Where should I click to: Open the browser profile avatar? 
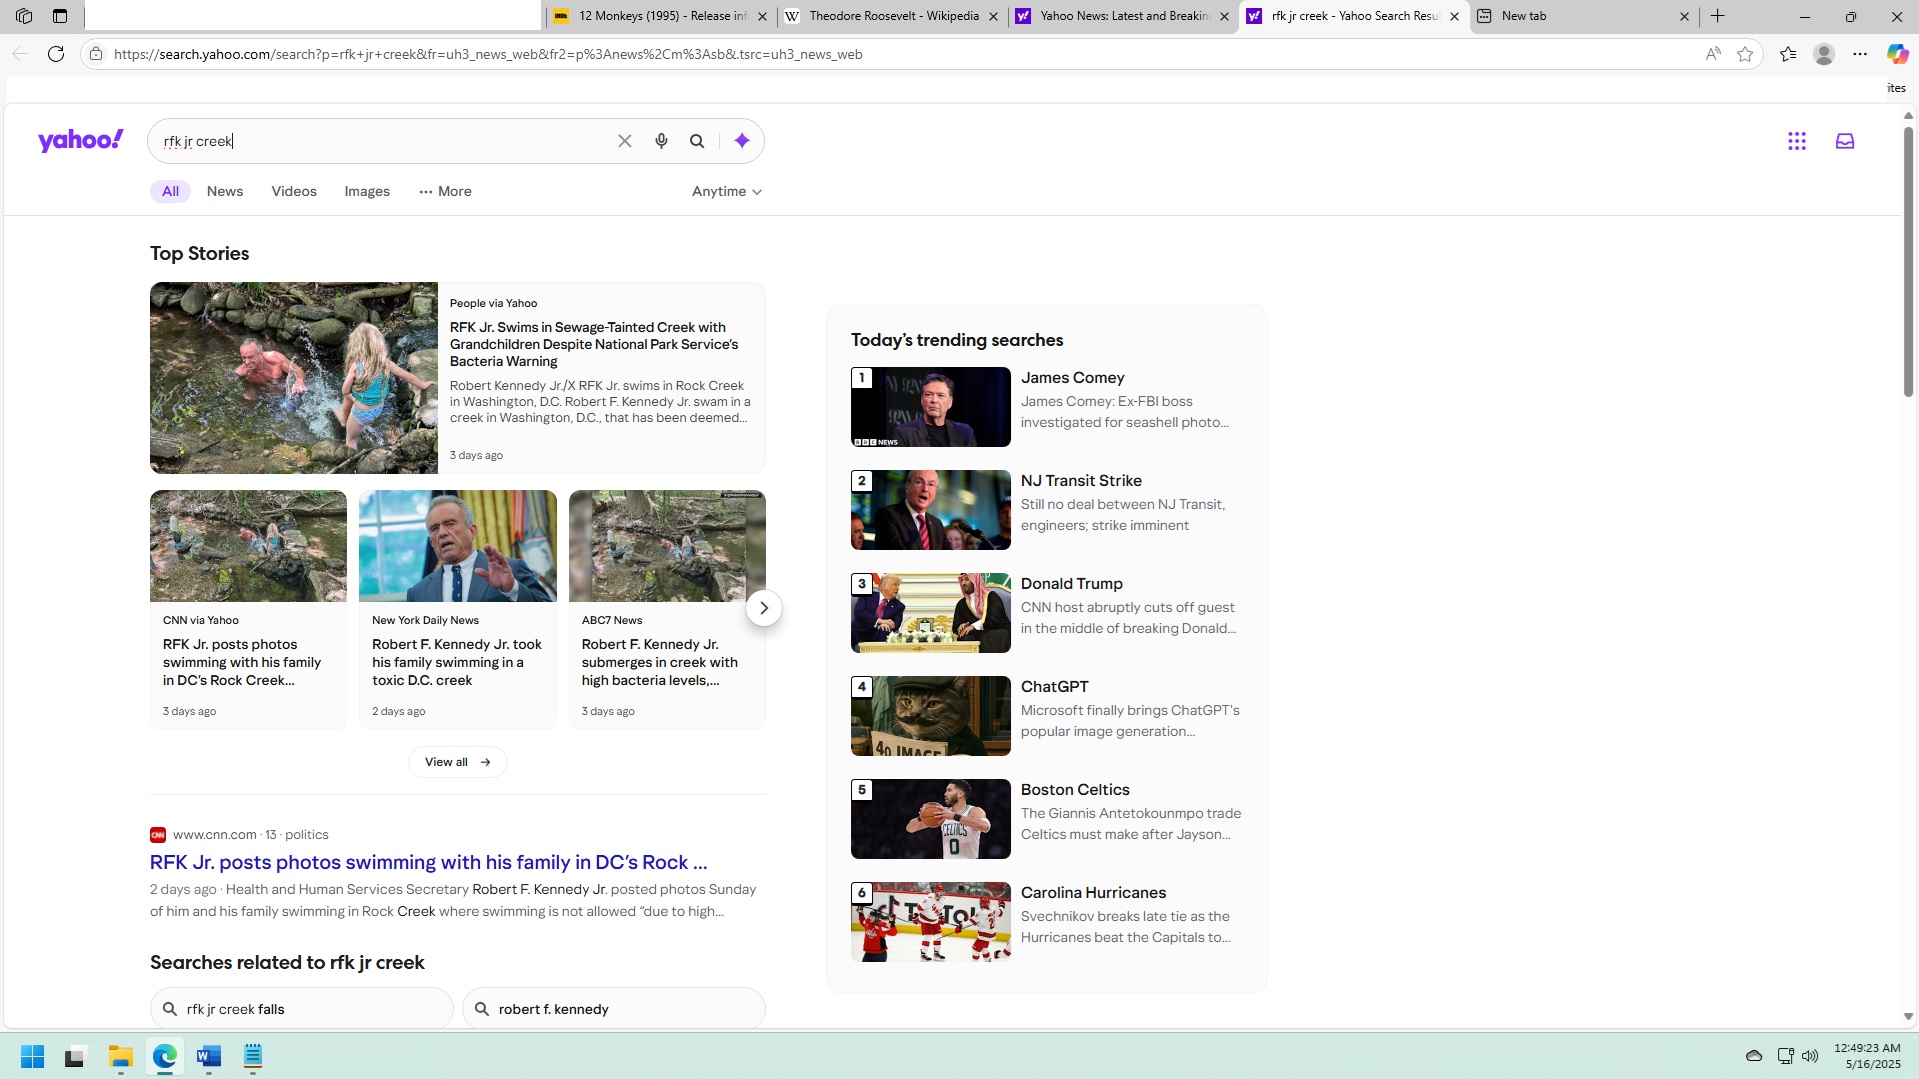[1824, 54]
